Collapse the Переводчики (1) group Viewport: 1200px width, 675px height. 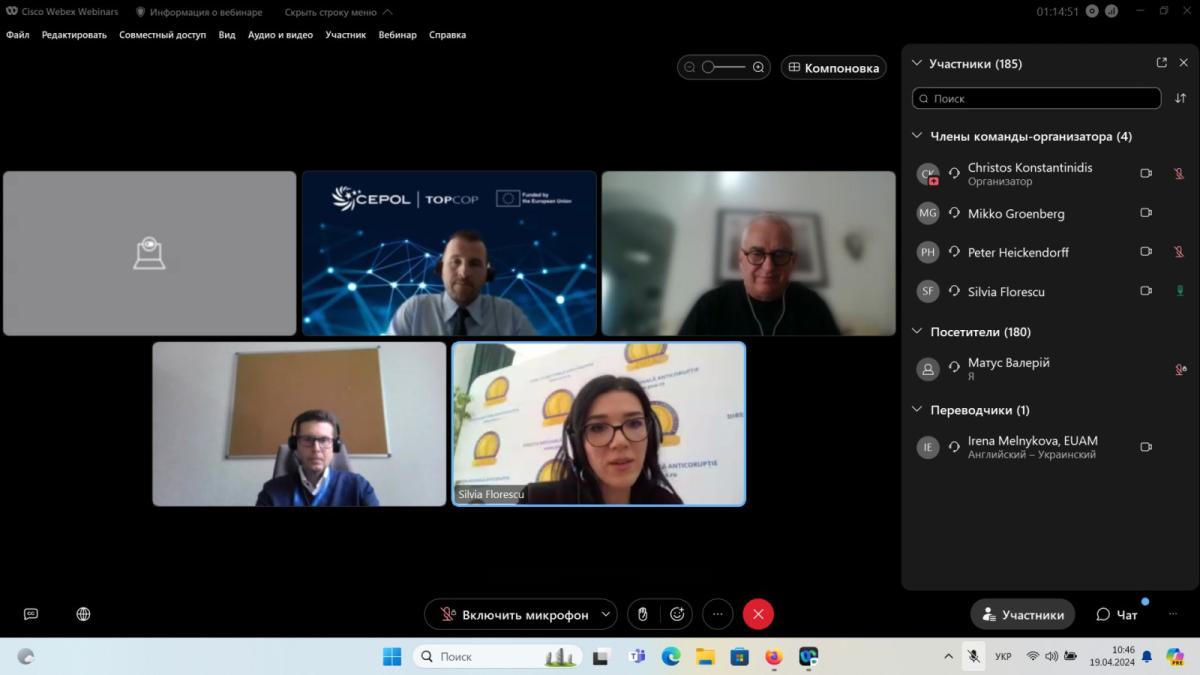pyautogui.click(x=917, y=410)
